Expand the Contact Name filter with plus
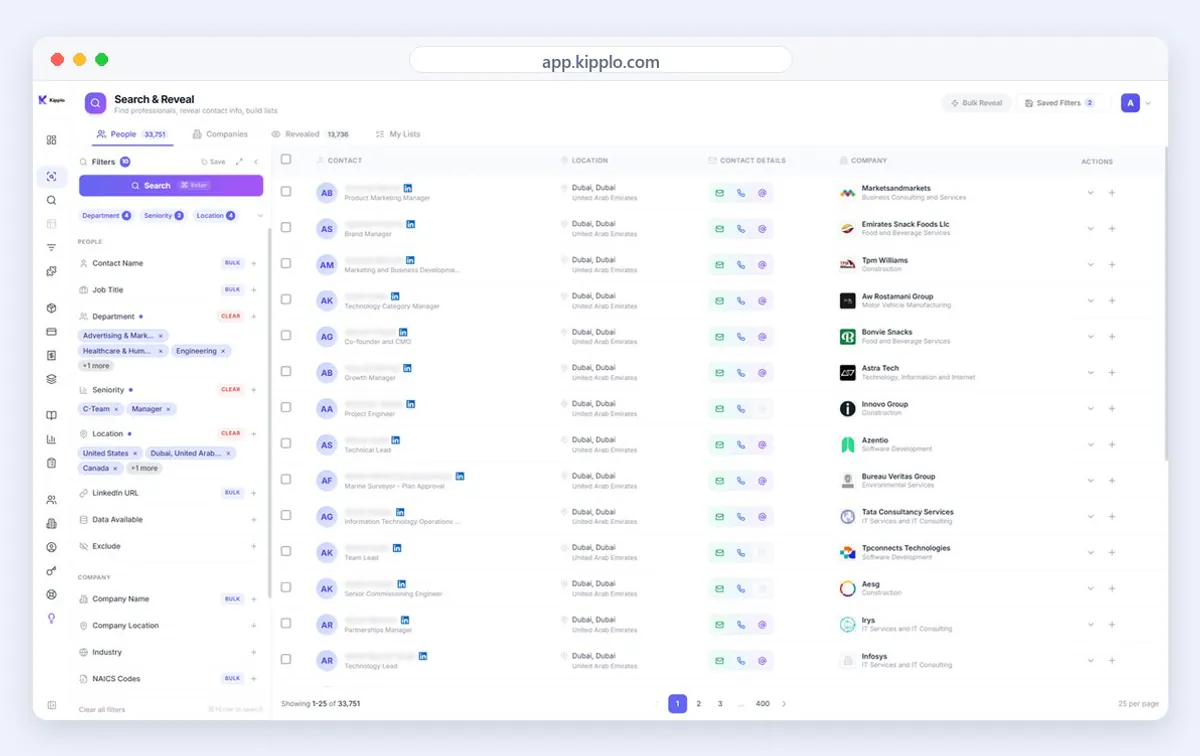Screen dimensions: 1200x756 [254, 263]
